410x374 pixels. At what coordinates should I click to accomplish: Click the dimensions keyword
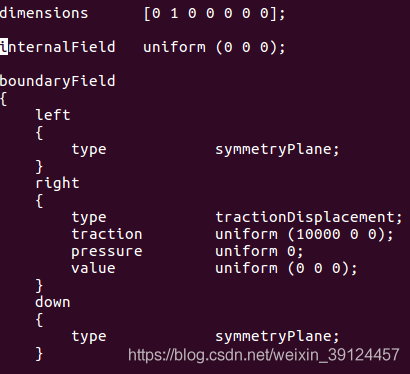pyautogui.click(x=44, y=13)
